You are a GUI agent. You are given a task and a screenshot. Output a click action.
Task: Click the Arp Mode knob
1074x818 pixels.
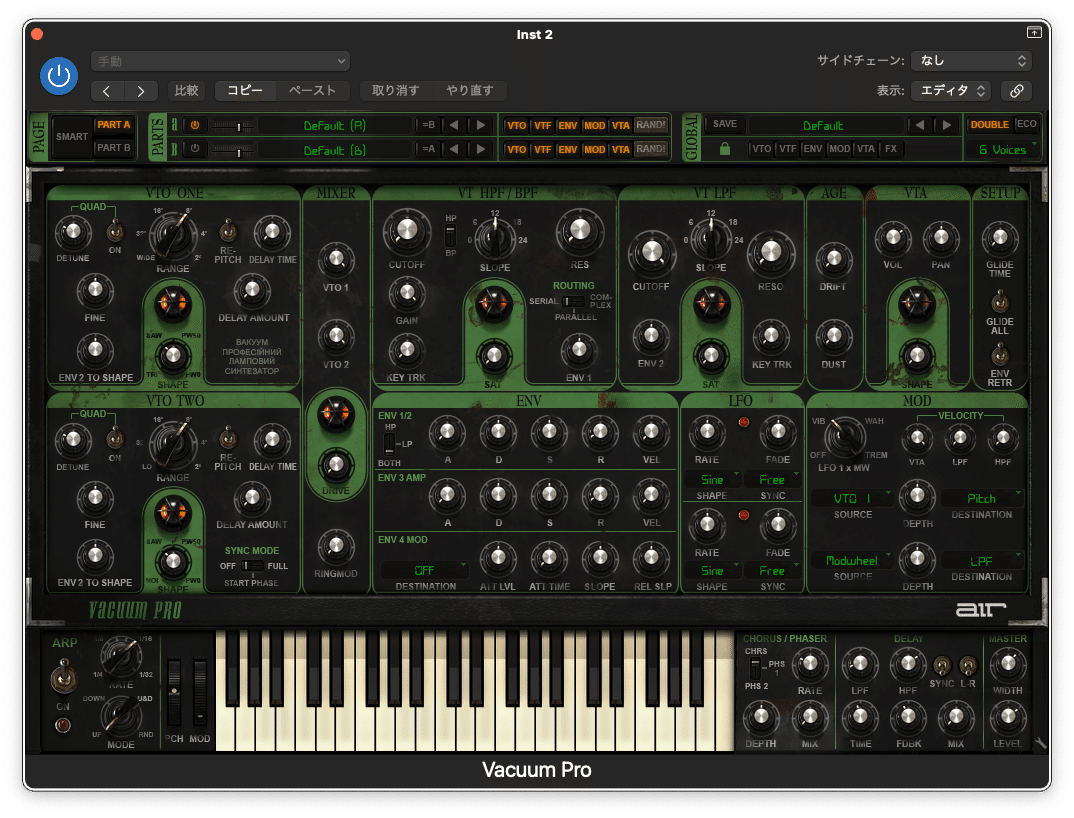(121, 715)
